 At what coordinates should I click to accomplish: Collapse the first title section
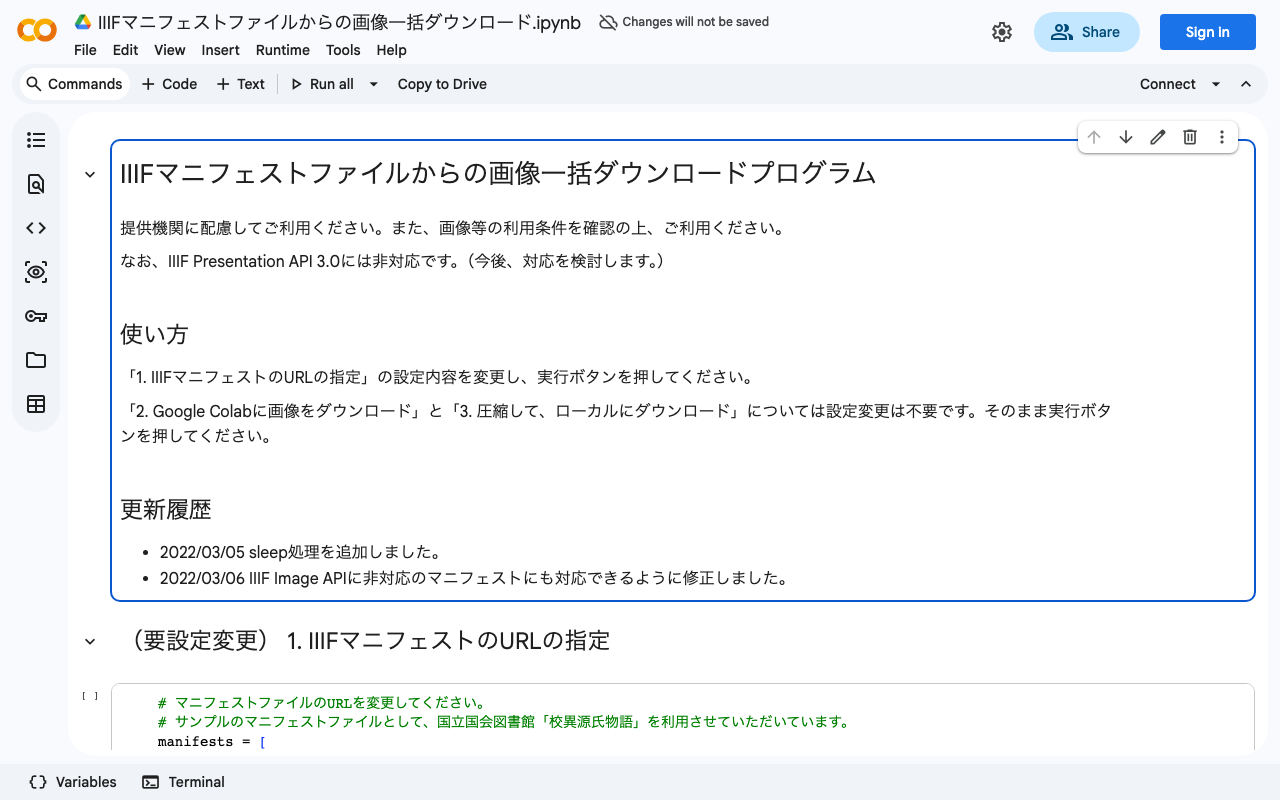90,174
